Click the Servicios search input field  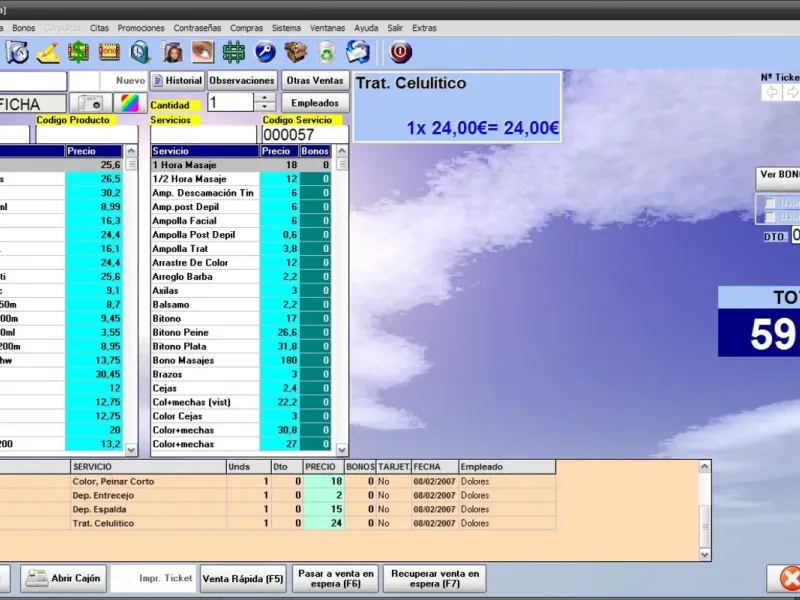click(x=204, y=135)
